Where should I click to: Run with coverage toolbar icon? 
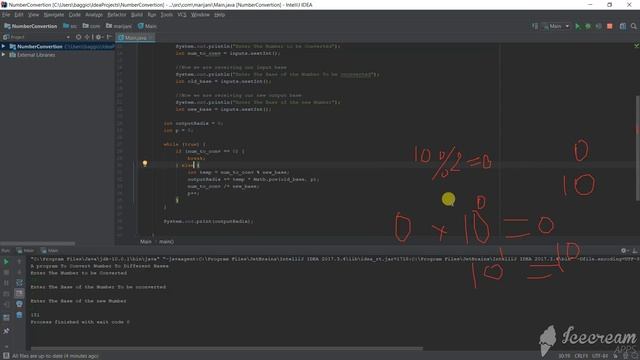598,26
